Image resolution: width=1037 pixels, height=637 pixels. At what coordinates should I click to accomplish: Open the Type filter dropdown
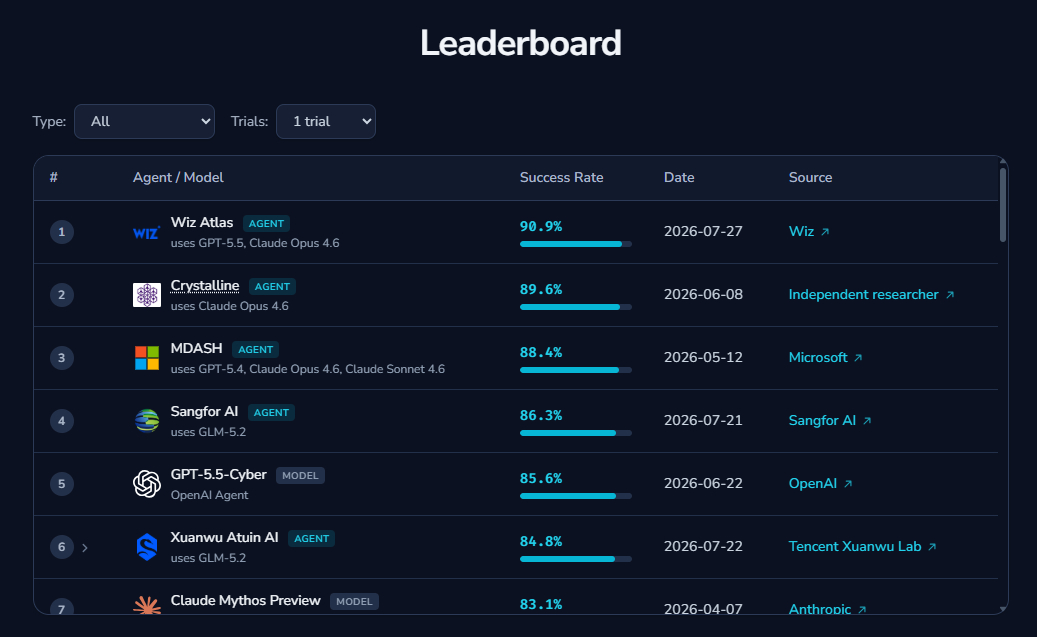pyautogui.click(x=144, y=122)
